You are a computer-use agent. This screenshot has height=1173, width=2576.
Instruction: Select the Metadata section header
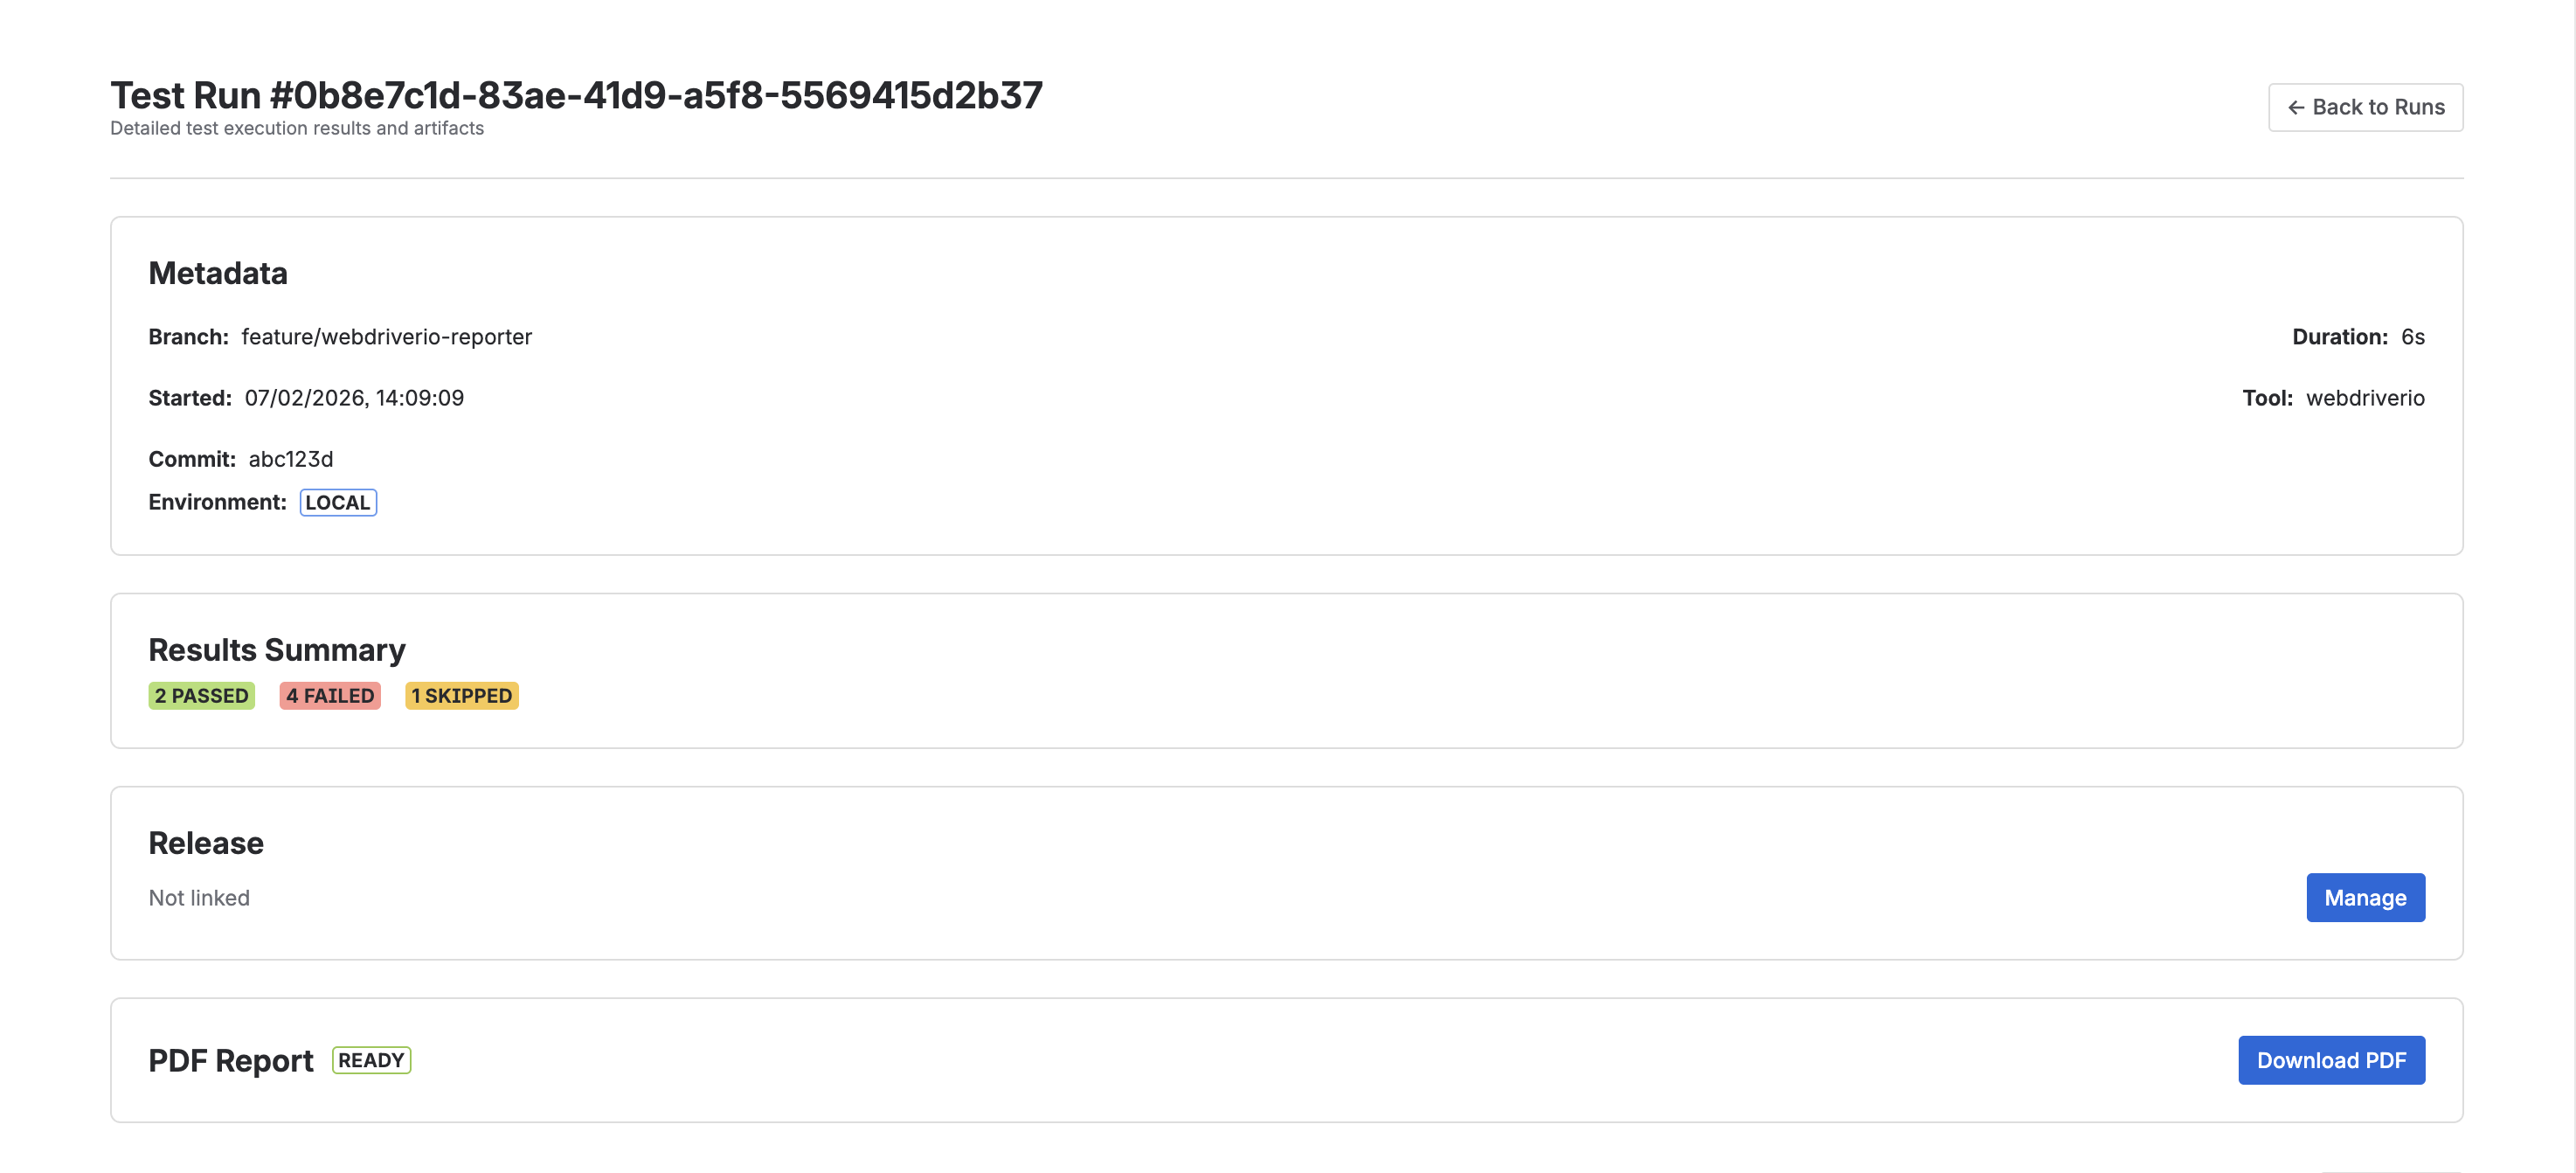pyautogui.click(x=218, y=272)
